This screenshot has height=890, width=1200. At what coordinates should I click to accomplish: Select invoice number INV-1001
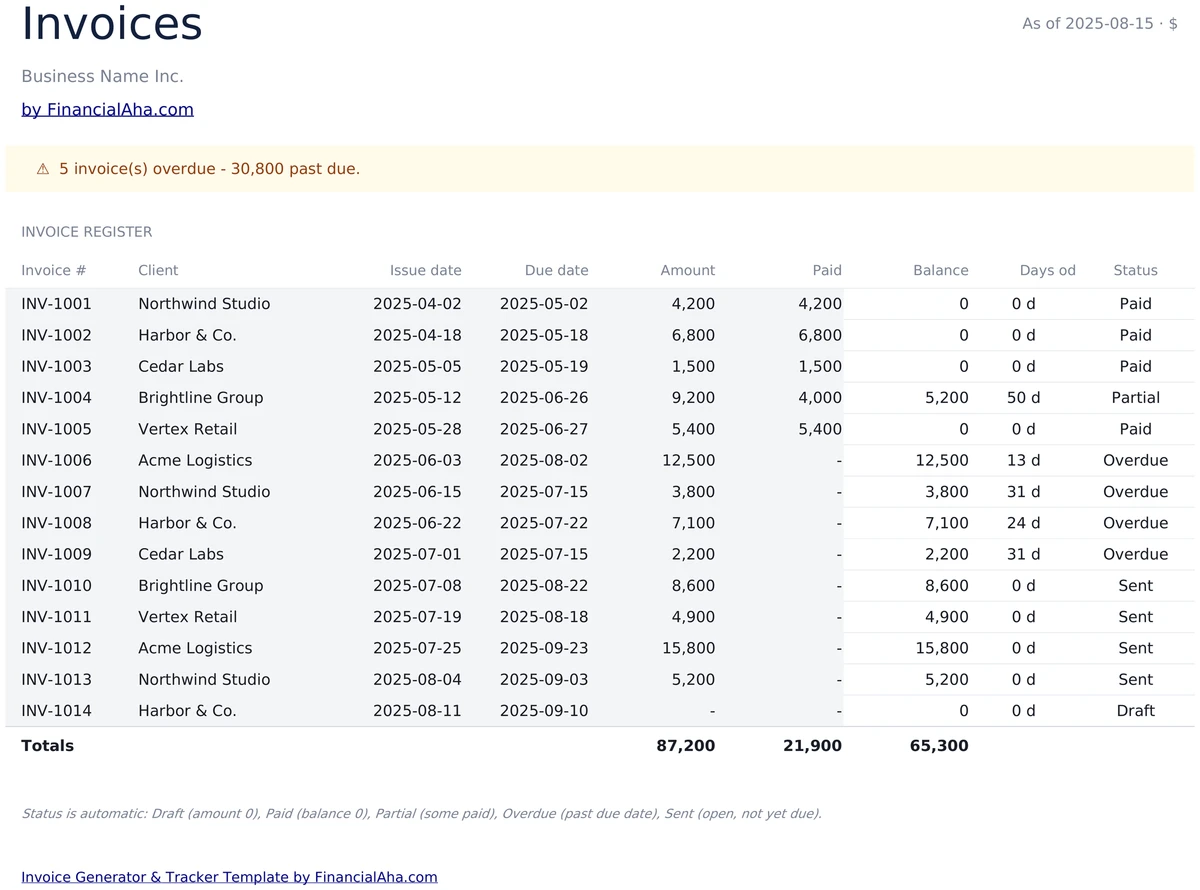click(x=56, y=304)
